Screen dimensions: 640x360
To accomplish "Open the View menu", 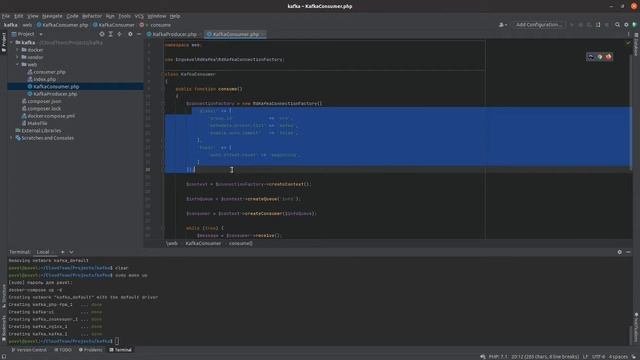I will pyautogui.click(x=33, y=16).
